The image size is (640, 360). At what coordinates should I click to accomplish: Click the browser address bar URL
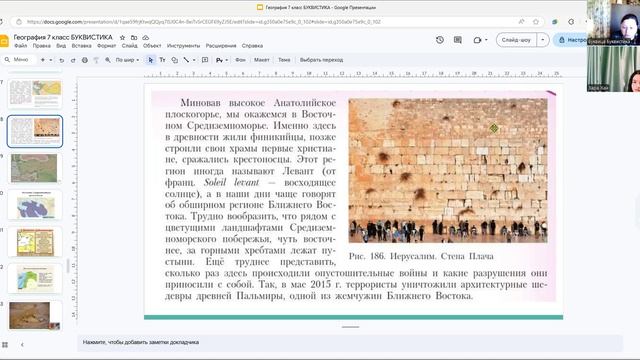point(203,22)
